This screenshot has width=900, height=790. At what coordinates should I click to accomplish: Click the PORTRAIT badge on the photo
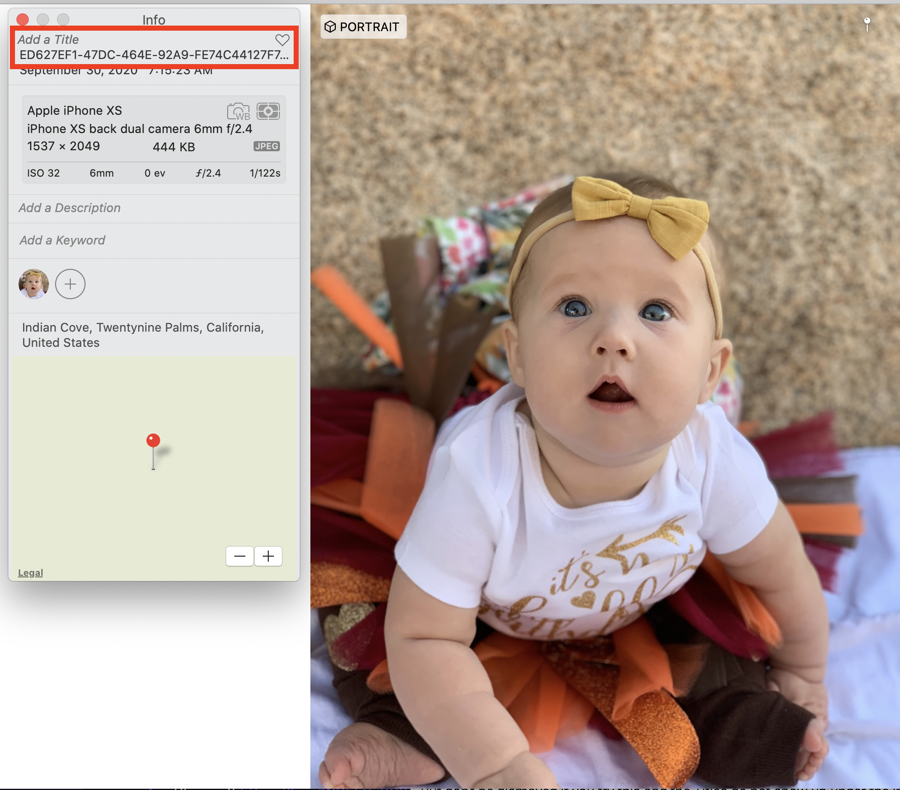[363, 27]
